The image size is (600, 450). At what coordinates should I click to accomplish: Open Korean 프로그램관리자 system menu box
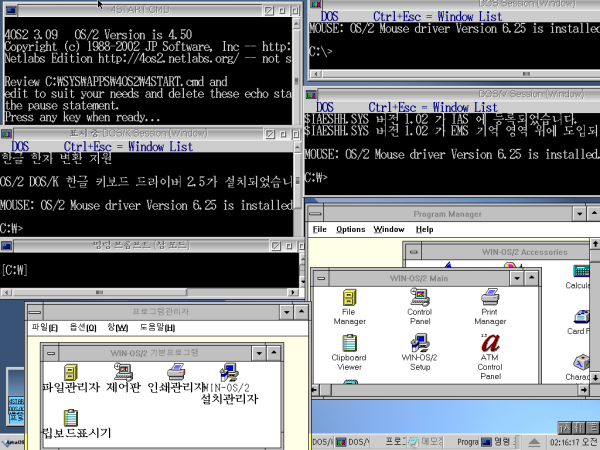coord(33,311)
